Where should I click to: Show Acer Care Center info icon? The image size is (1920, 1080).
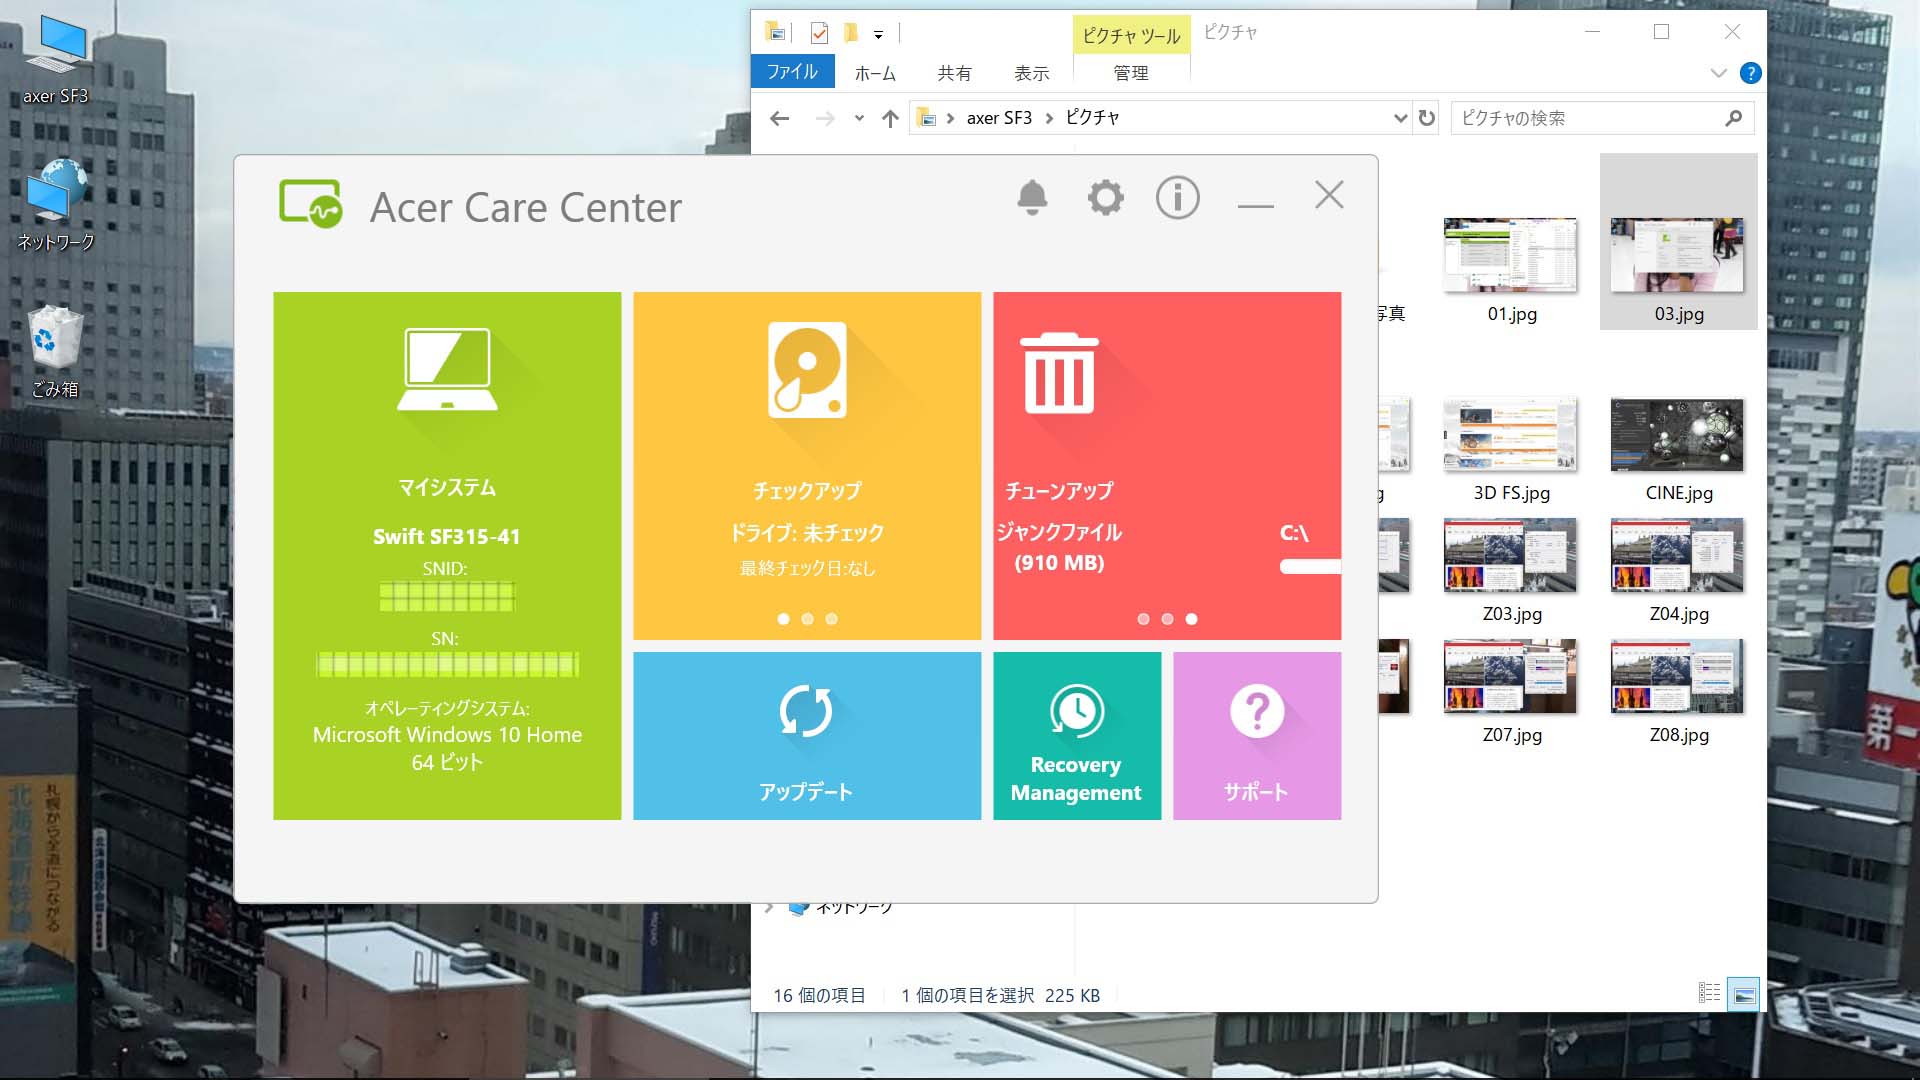(1177, 197)
